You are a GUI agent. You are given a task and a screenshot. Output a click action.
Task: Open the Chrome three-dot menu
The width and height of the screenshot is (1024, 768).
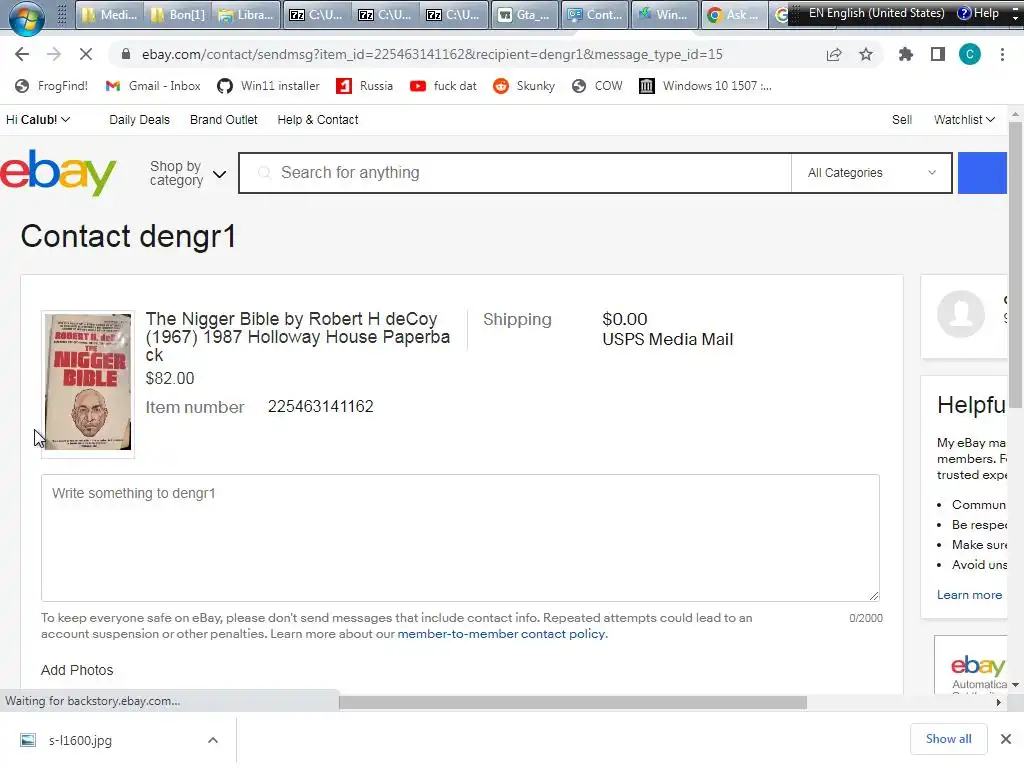tap(1002, 55)
